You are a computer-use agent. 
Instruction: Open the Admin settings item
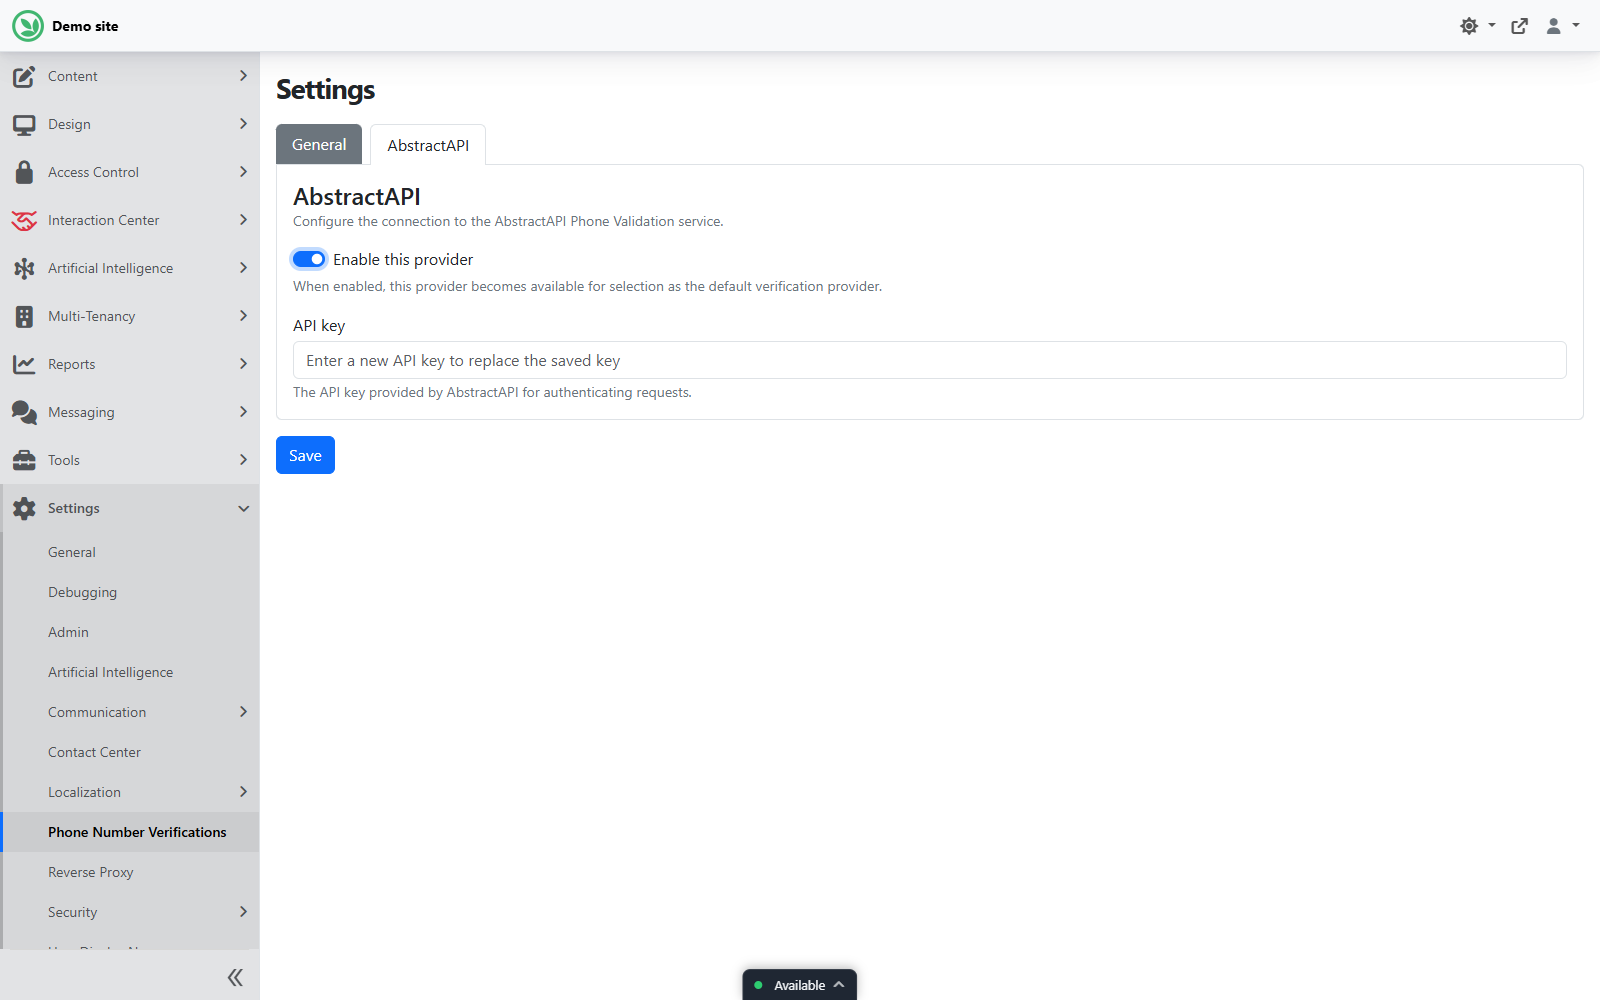pyautogui.click(x=68, y=632)
